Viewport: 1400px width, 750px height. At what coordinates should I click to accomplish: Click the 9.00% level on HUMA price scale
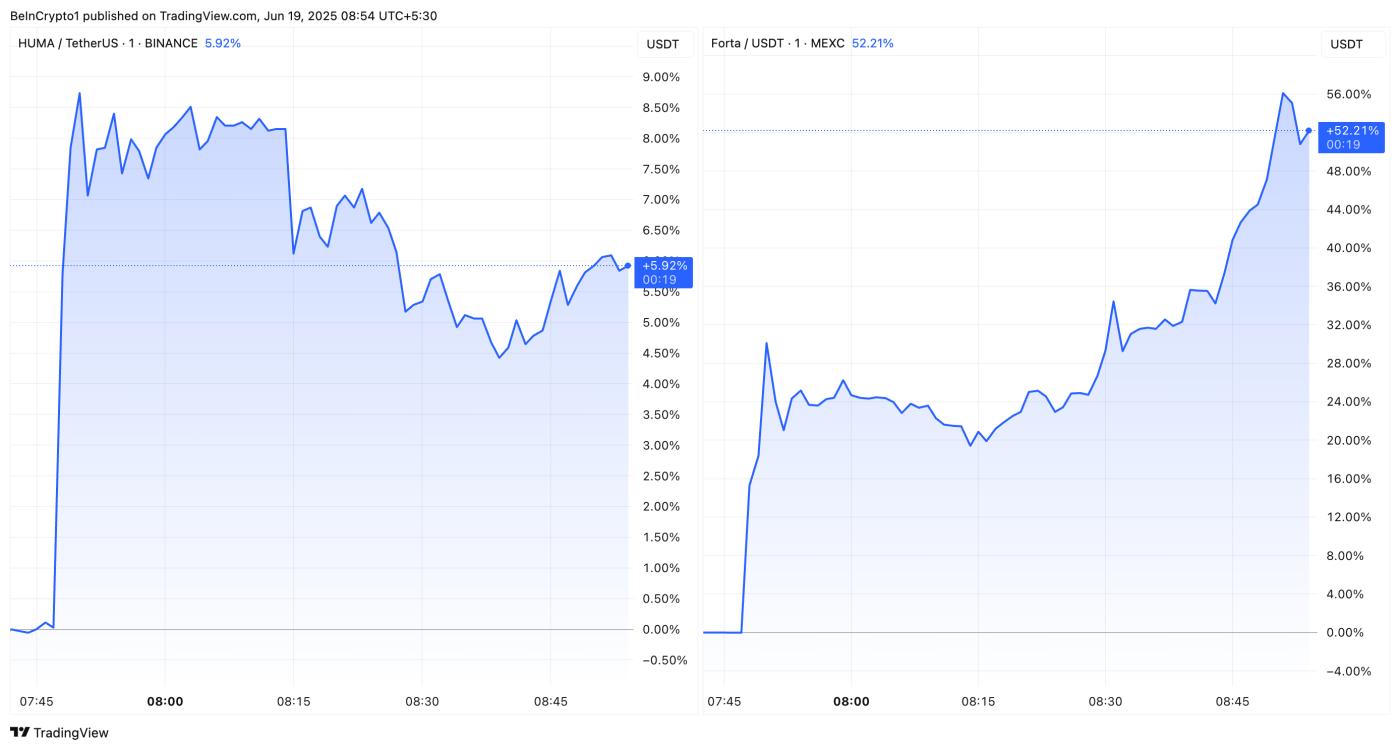click(x=659, y=77)
